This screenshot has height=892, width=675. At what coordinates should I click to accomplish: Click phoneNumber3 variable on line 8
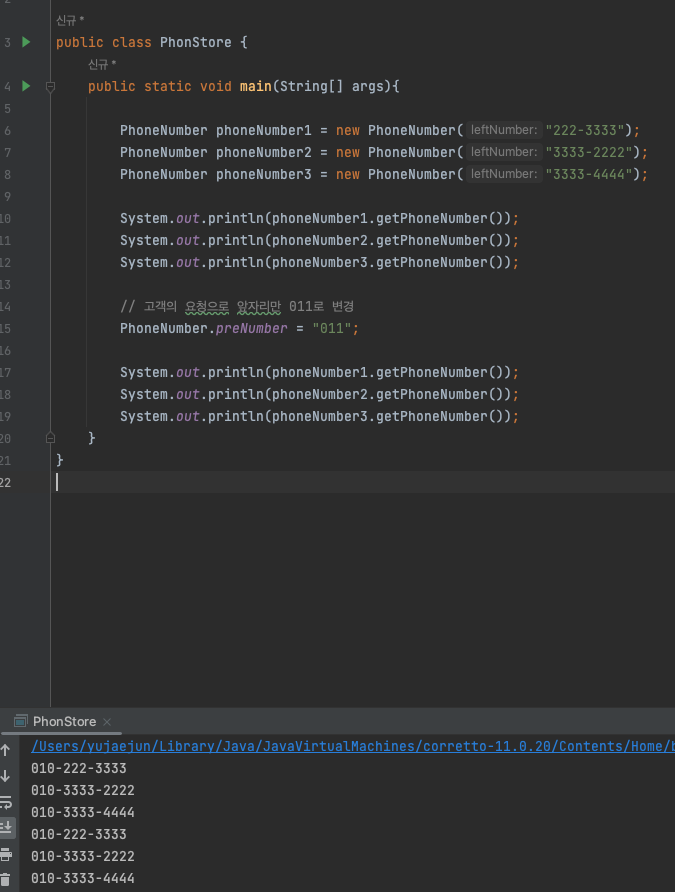[x=264, y=175]
